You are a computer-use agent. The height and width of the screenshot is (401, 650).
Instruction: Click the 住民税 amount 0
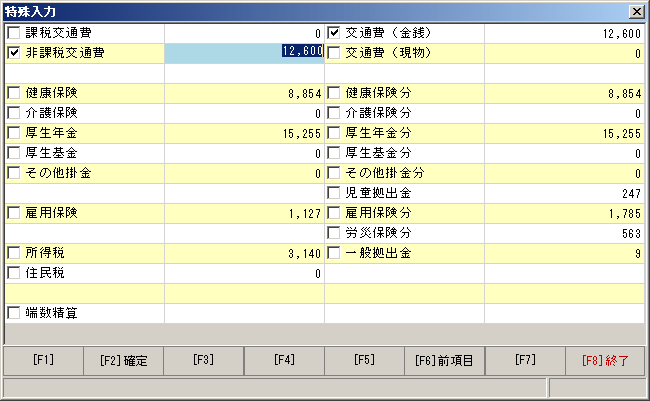pos(244,273)
